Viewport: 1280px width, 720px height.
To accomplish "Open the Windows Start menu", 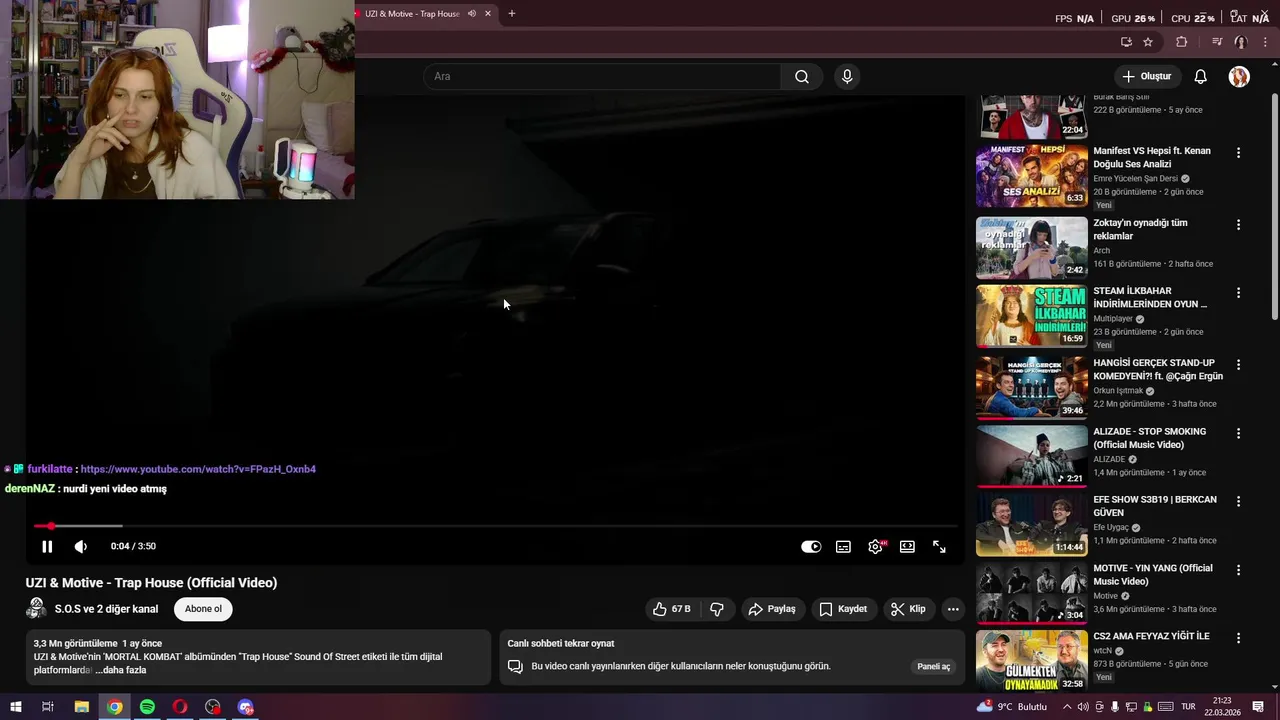I will (x=15, y=707).
